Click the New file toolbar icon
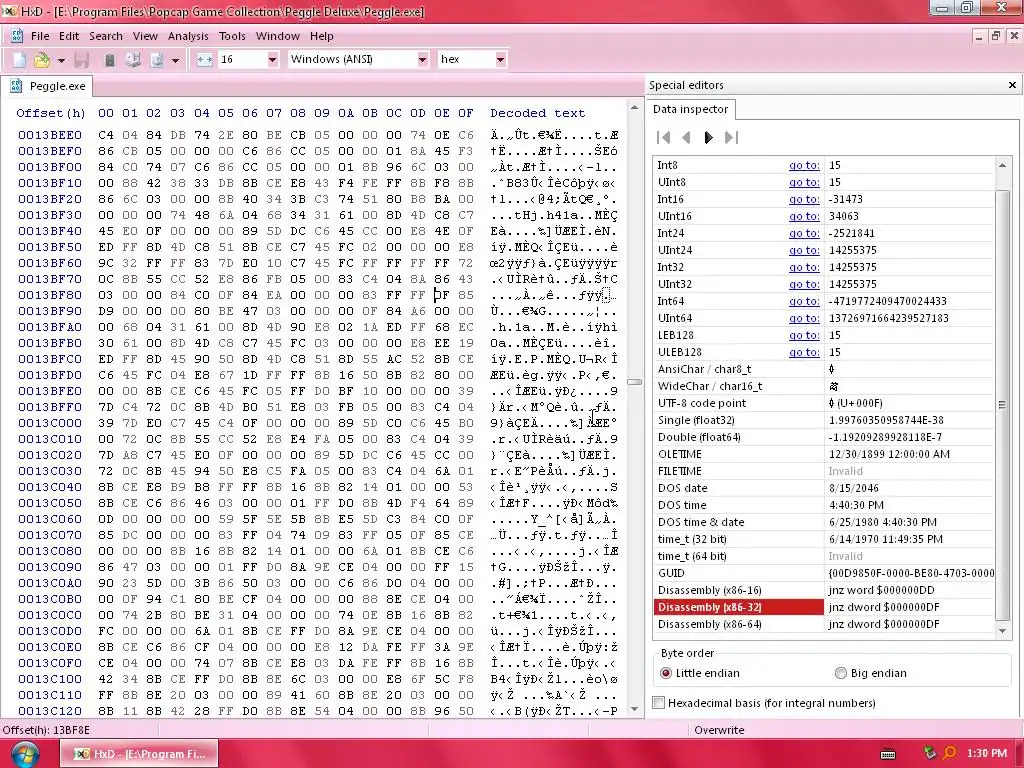Image resolution: width=1024 pixels, height=768 pixels. [x=20, y=59]
